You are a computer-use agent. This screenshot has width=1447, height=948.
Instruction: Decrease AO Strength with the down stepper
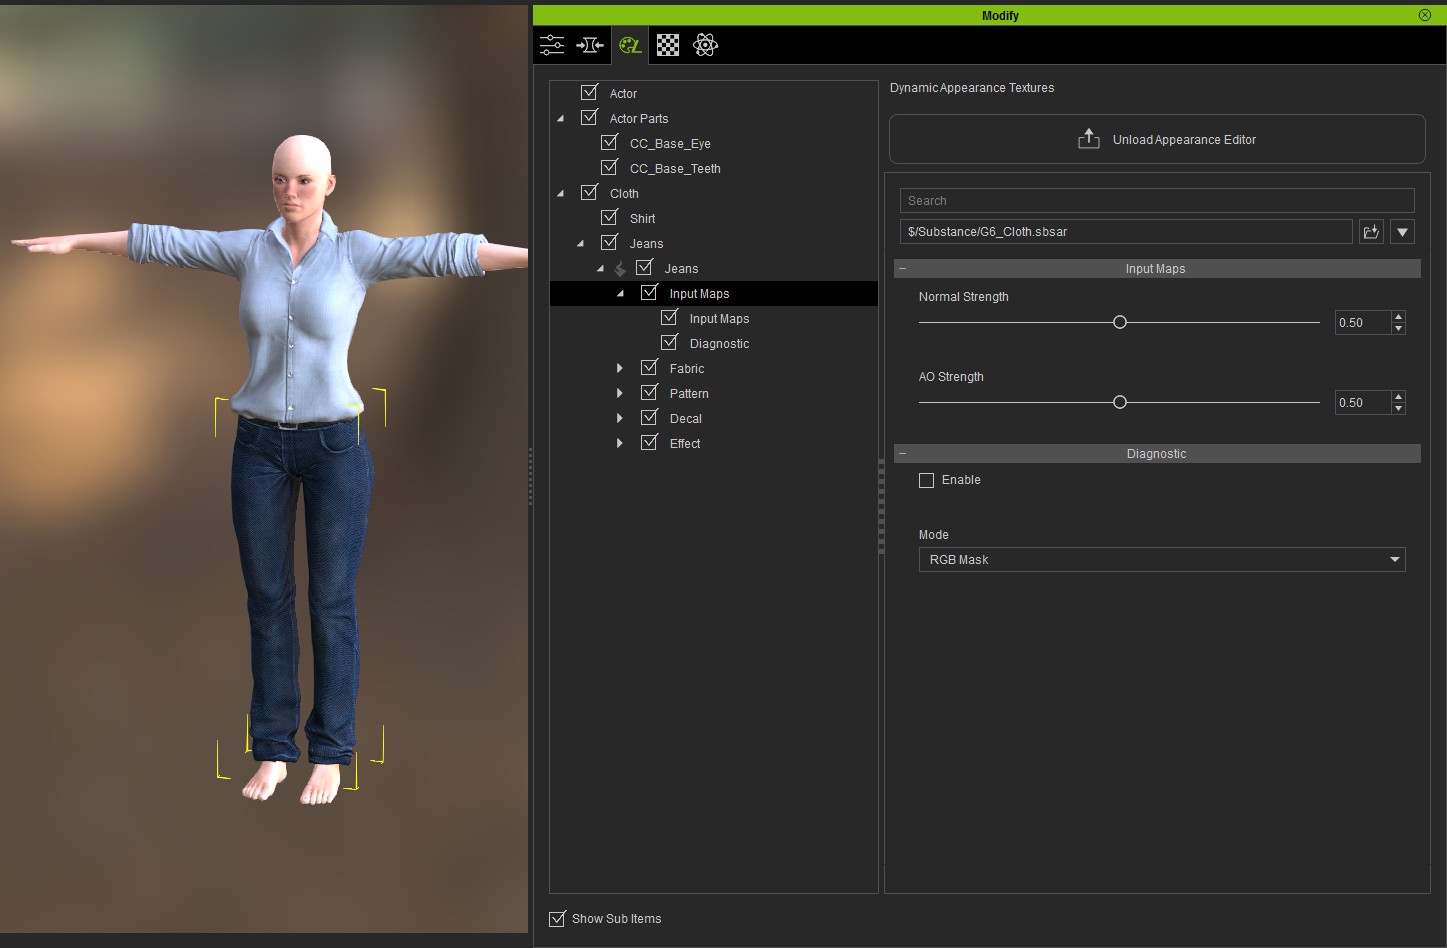1399,408
